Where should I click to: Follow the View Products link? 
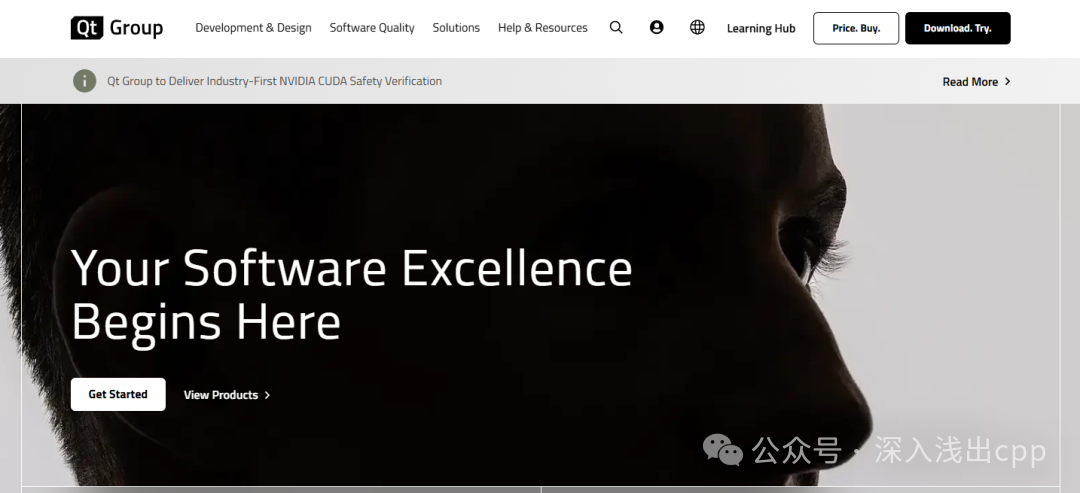tap(221, 395)
